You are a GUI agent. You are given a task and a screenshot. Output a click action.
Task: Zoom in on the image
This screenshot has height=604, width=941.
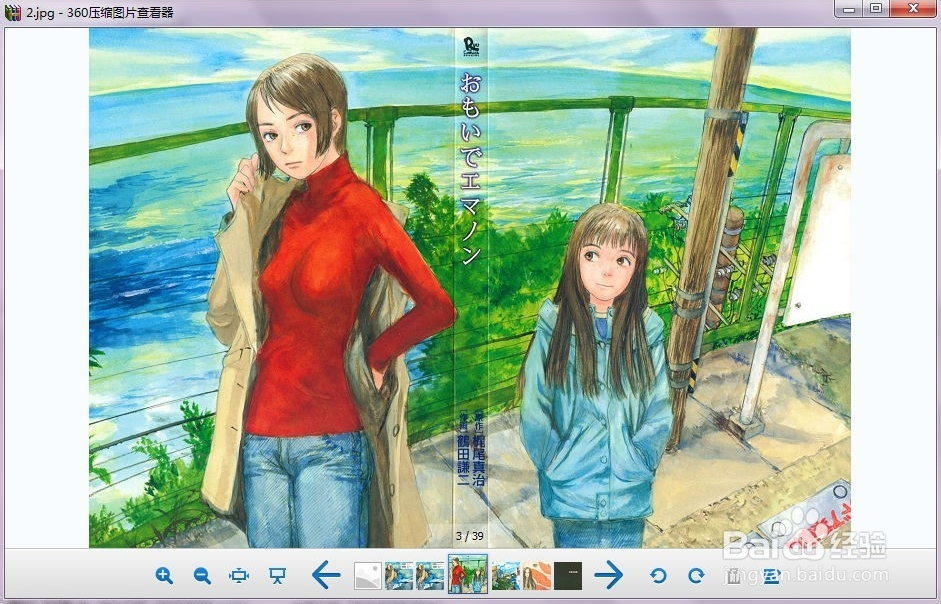pyautogui.click(x=164, y=575)
